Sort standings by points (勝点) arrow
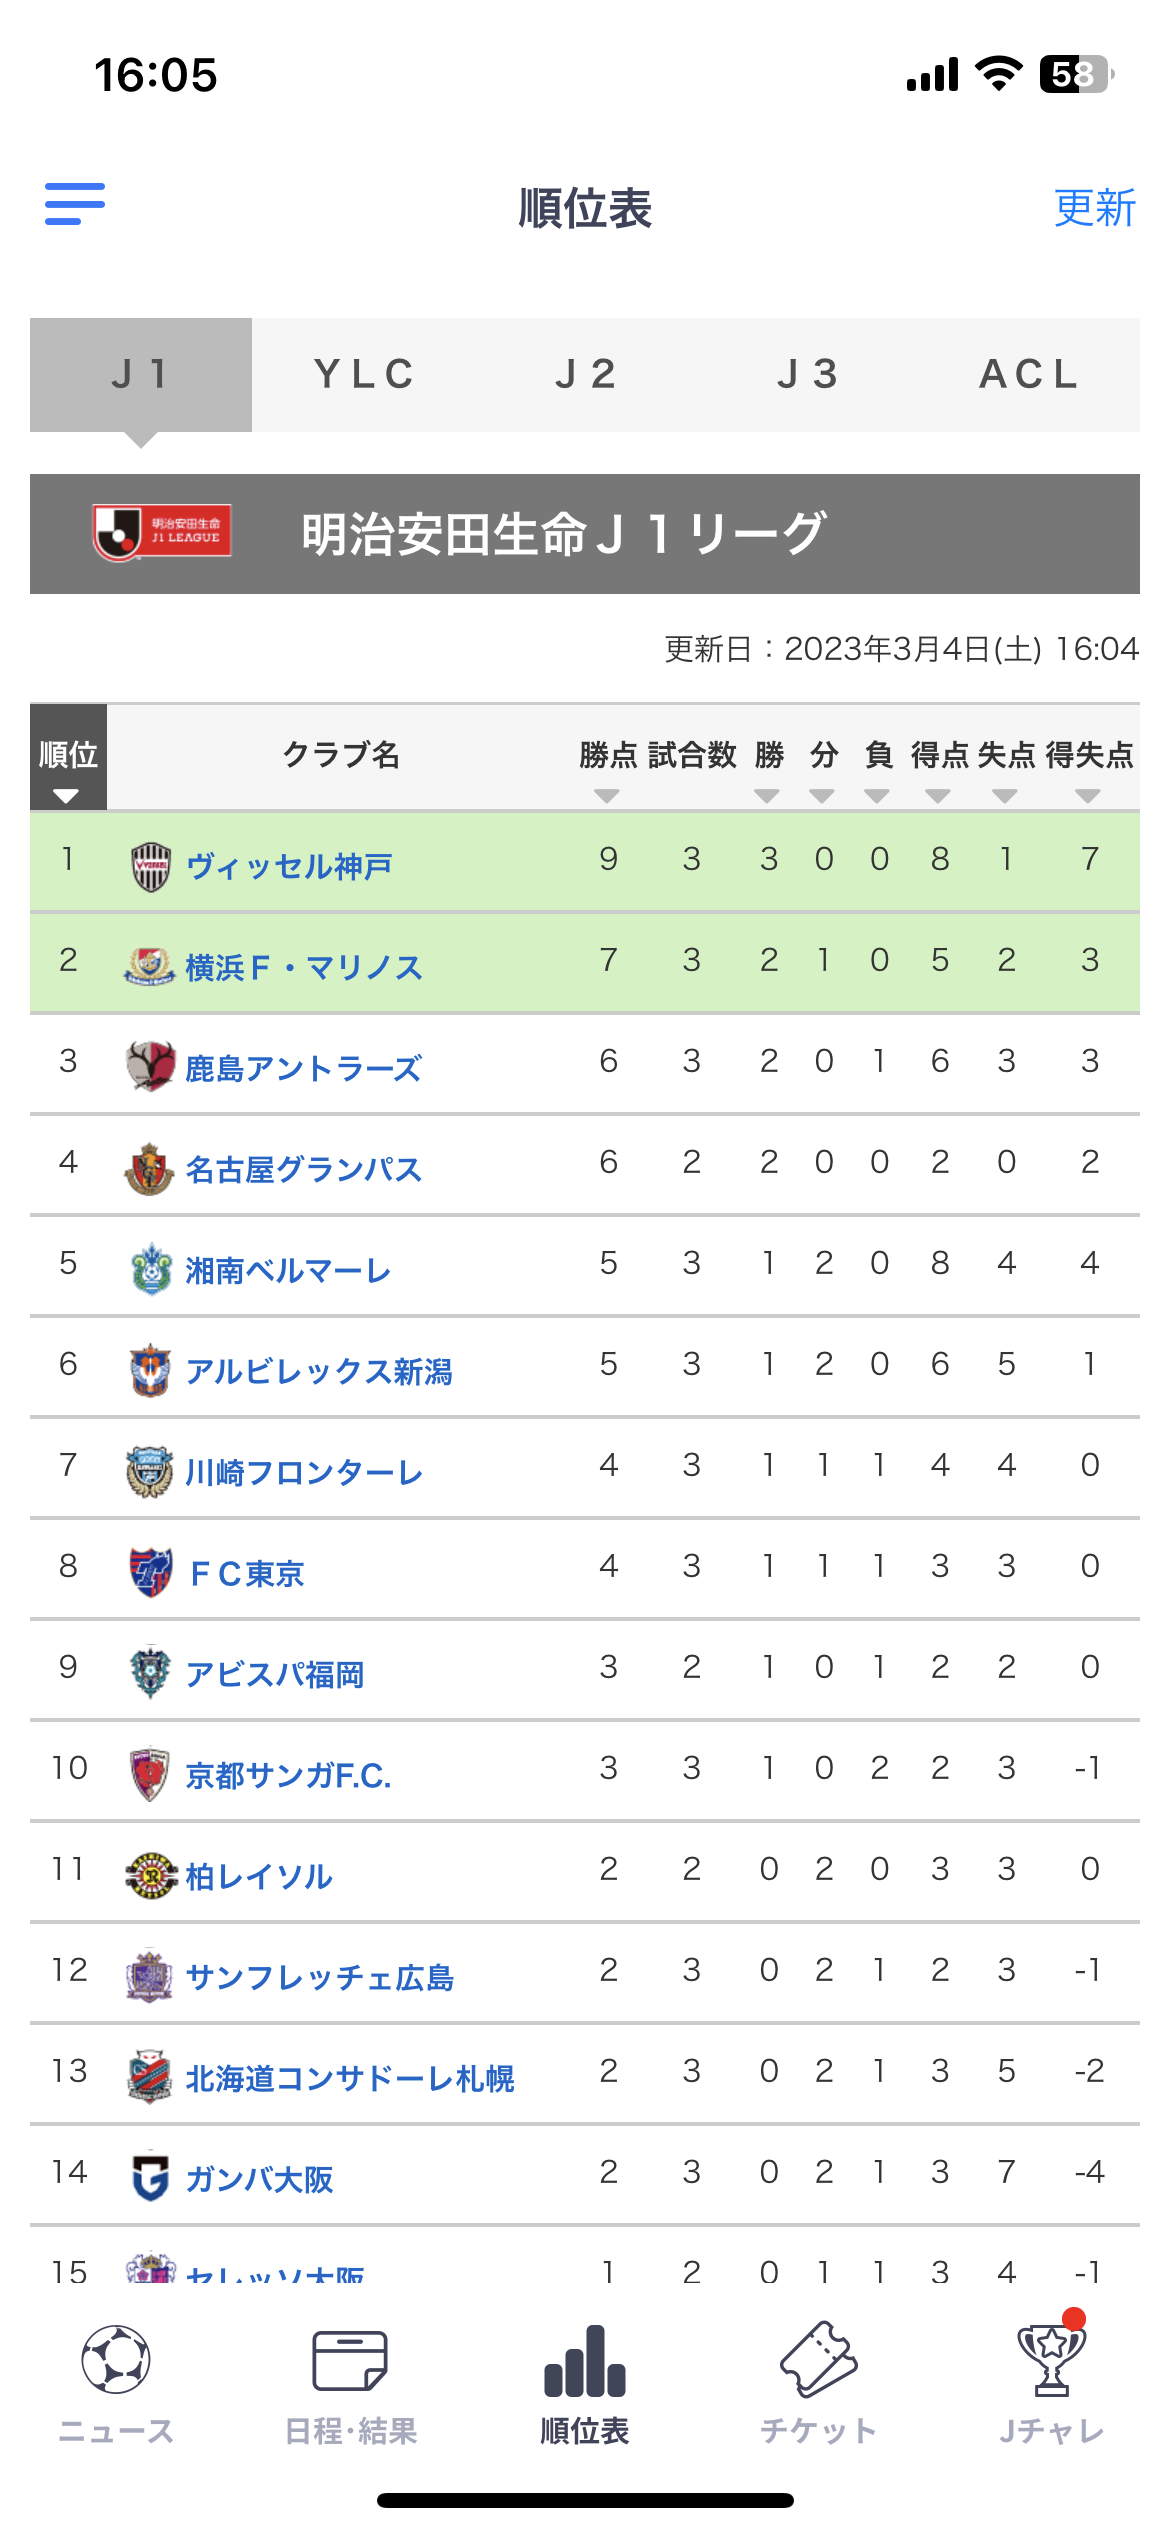The width and height of the screenshot is (1170, 2532). click(x=607, y=796)
